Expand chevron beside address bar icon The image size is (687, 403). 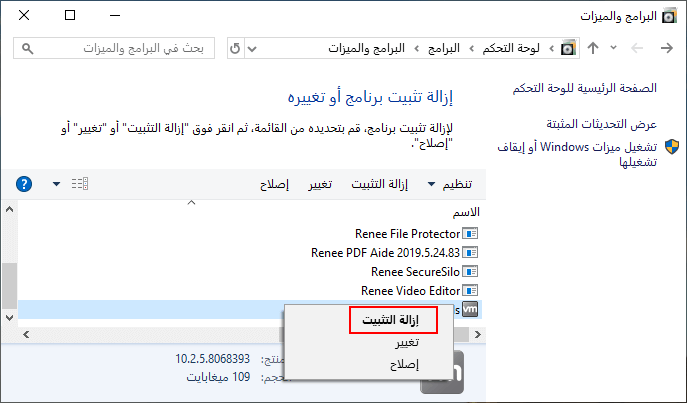(x=551, y=48)
